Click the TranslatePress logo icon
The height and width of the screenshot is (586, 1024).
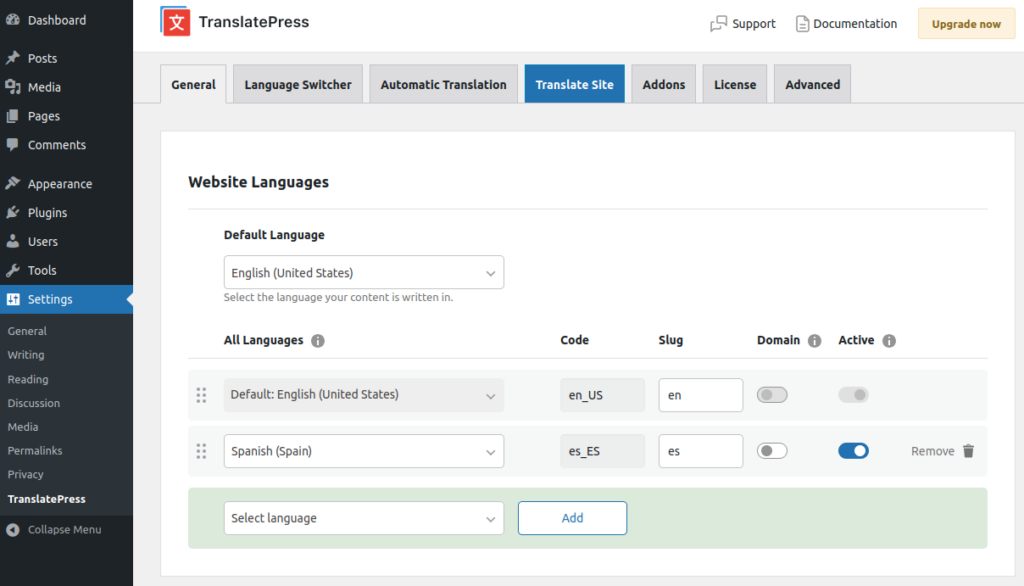176,22
